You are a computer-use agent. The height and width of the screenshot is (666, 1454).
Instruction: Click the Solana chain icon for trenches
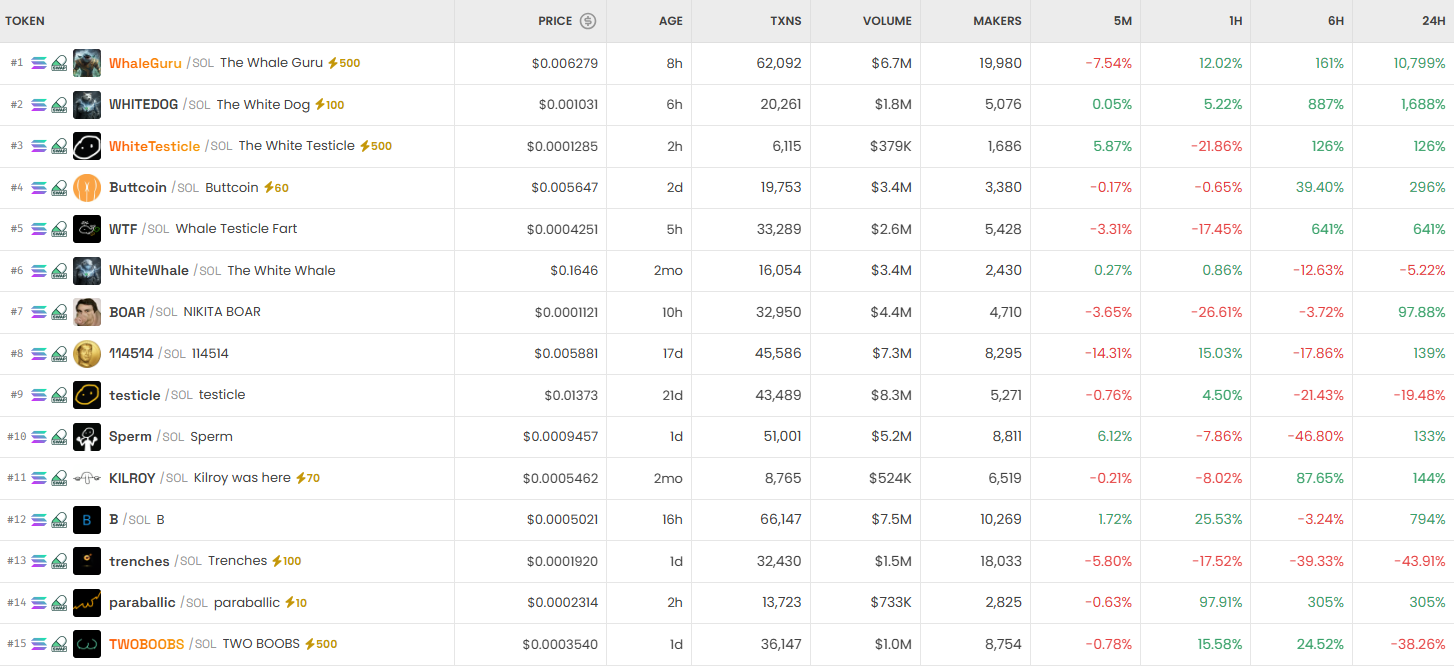click(39, 561)
